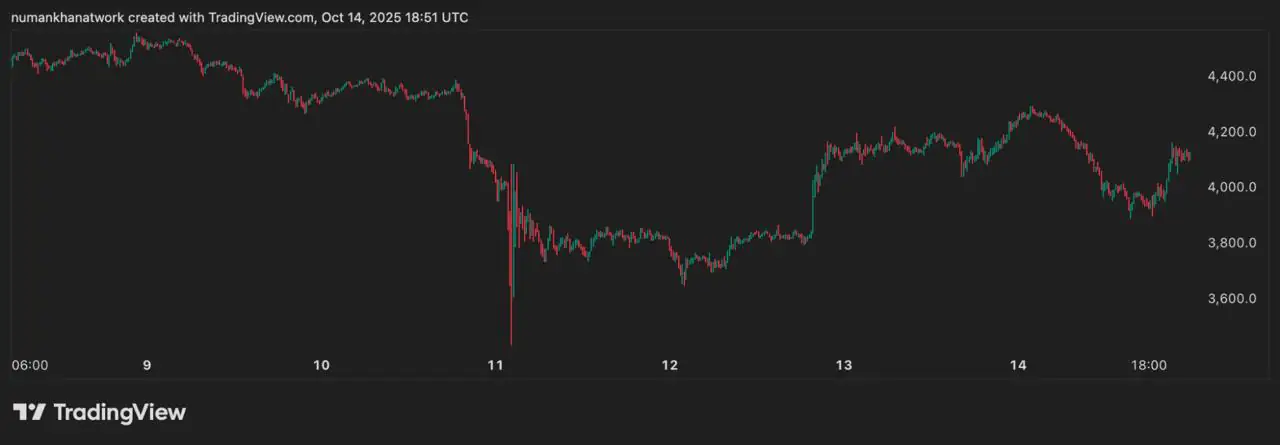Image resolution: width=1280 pixels, height=445 pixels.
Task: Select the 4,400.0 price axis label
Action: click(1231, 76)
